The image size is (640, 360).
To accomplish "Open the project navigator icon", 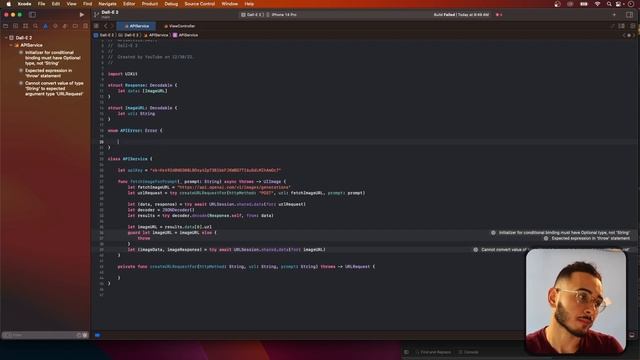I will (6, 26).
